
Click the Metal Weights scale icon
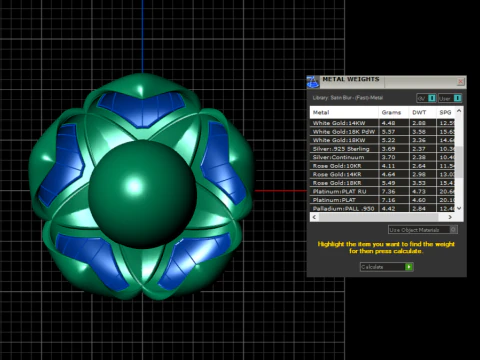click(313, 82)
